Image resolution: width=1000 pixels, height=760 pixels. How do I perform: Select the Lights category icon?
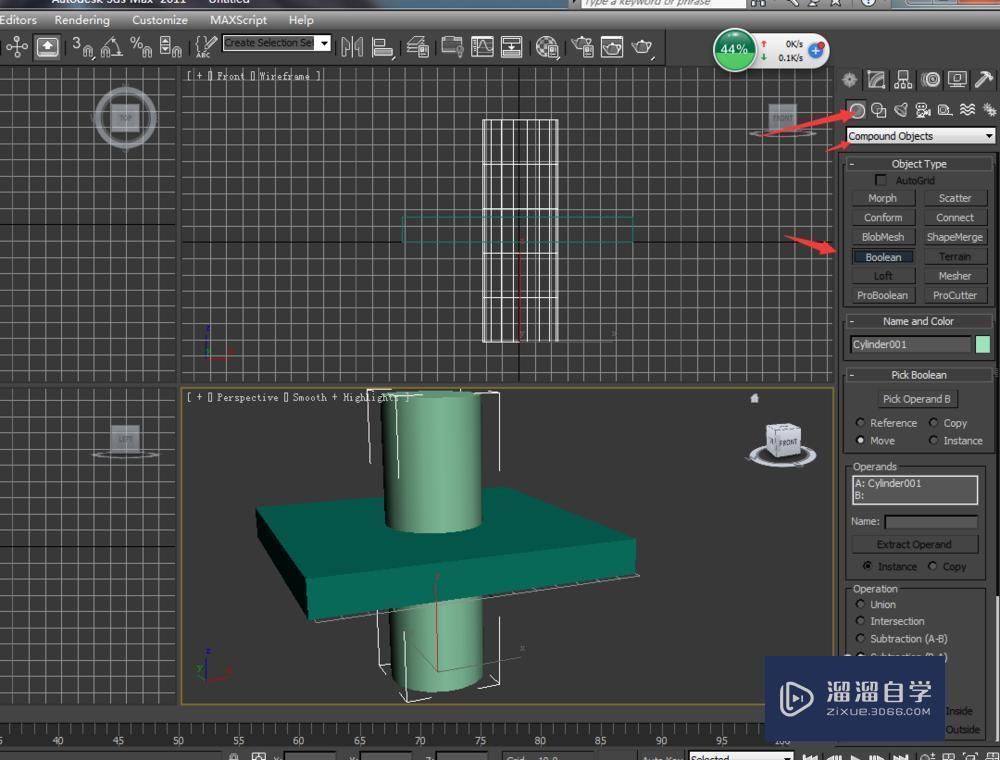900,110
